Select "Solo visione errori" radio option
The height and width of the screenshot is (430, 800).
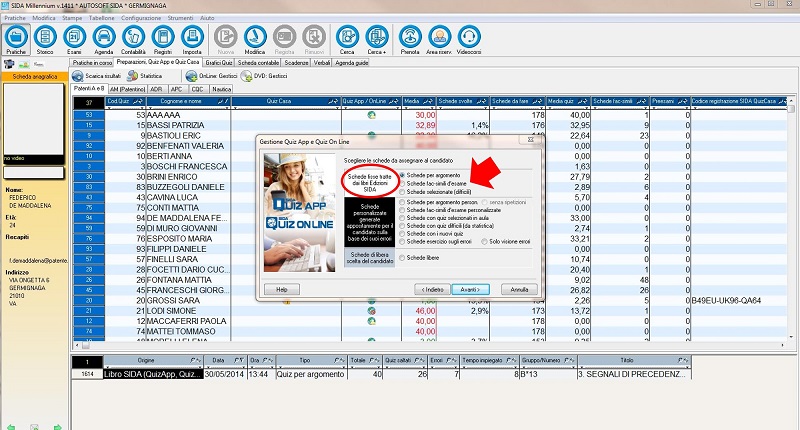[485, 241]
